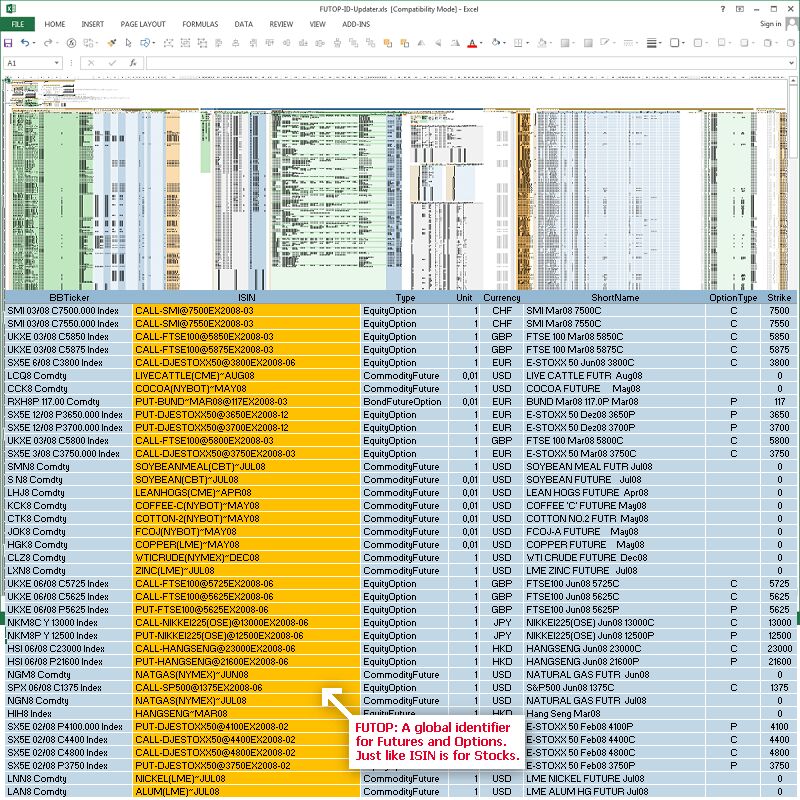Select cell CALL-SMI@7500EX2008-03
Viewport: 800px width, 800px height.
(x=246, y=311)
